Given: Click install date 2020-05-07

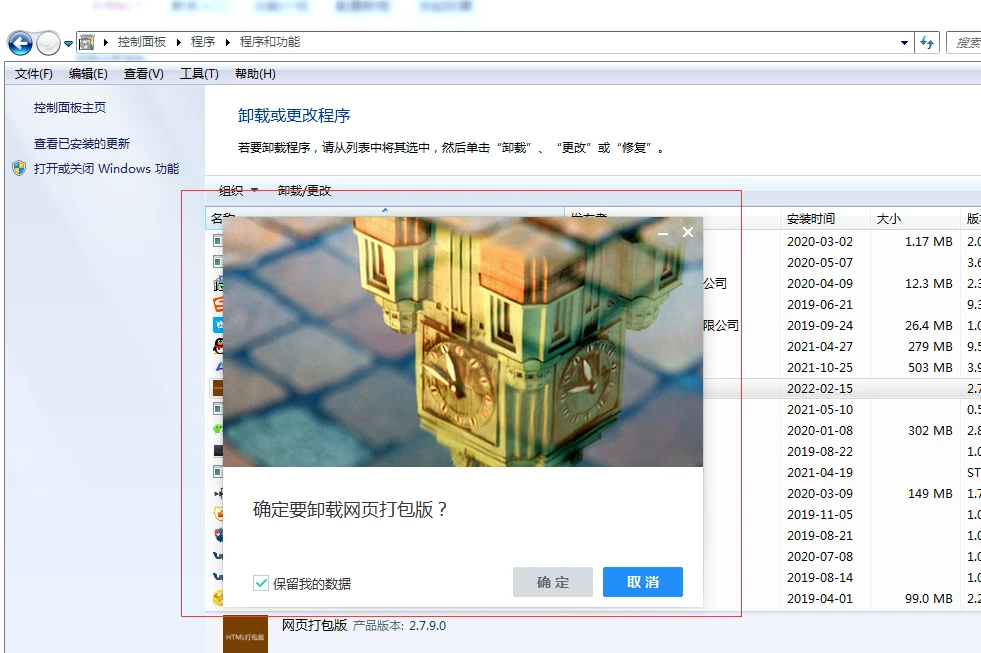Looking at the screenshot, I should click(820, 263).
